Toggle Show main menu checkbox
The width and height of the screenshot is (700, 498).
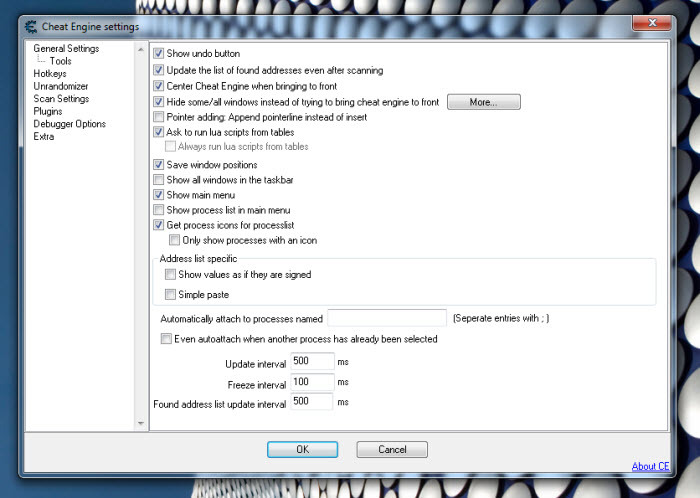pyautogui.click(x=158, y=195)
